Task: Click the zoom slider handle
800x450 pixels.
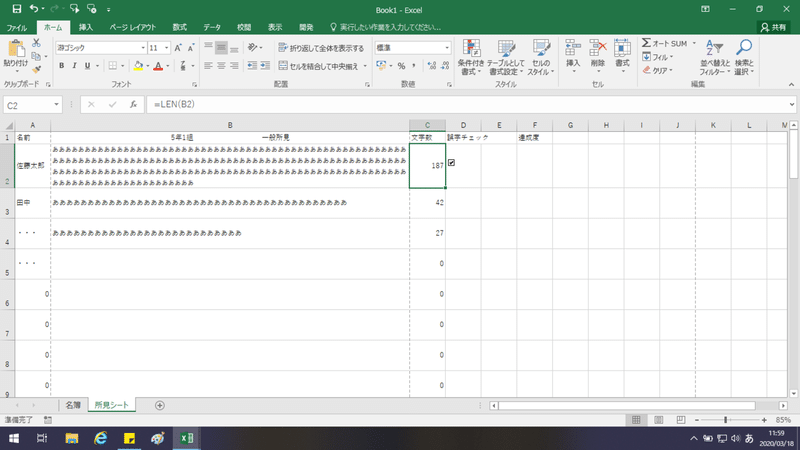Action: [725, 420]
